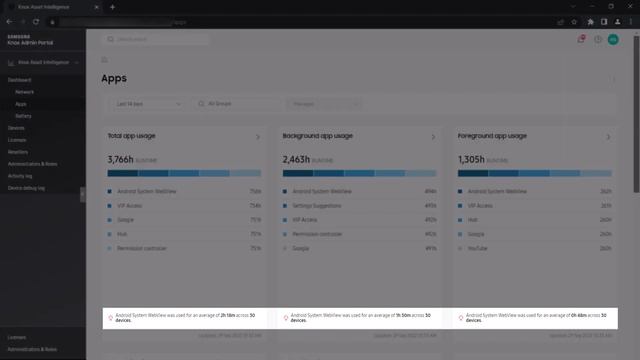Image resolution: width=640 pixels, height=360 pixels.
Task: Click the 1,305h foreground usage value
Action: point(471,159)
